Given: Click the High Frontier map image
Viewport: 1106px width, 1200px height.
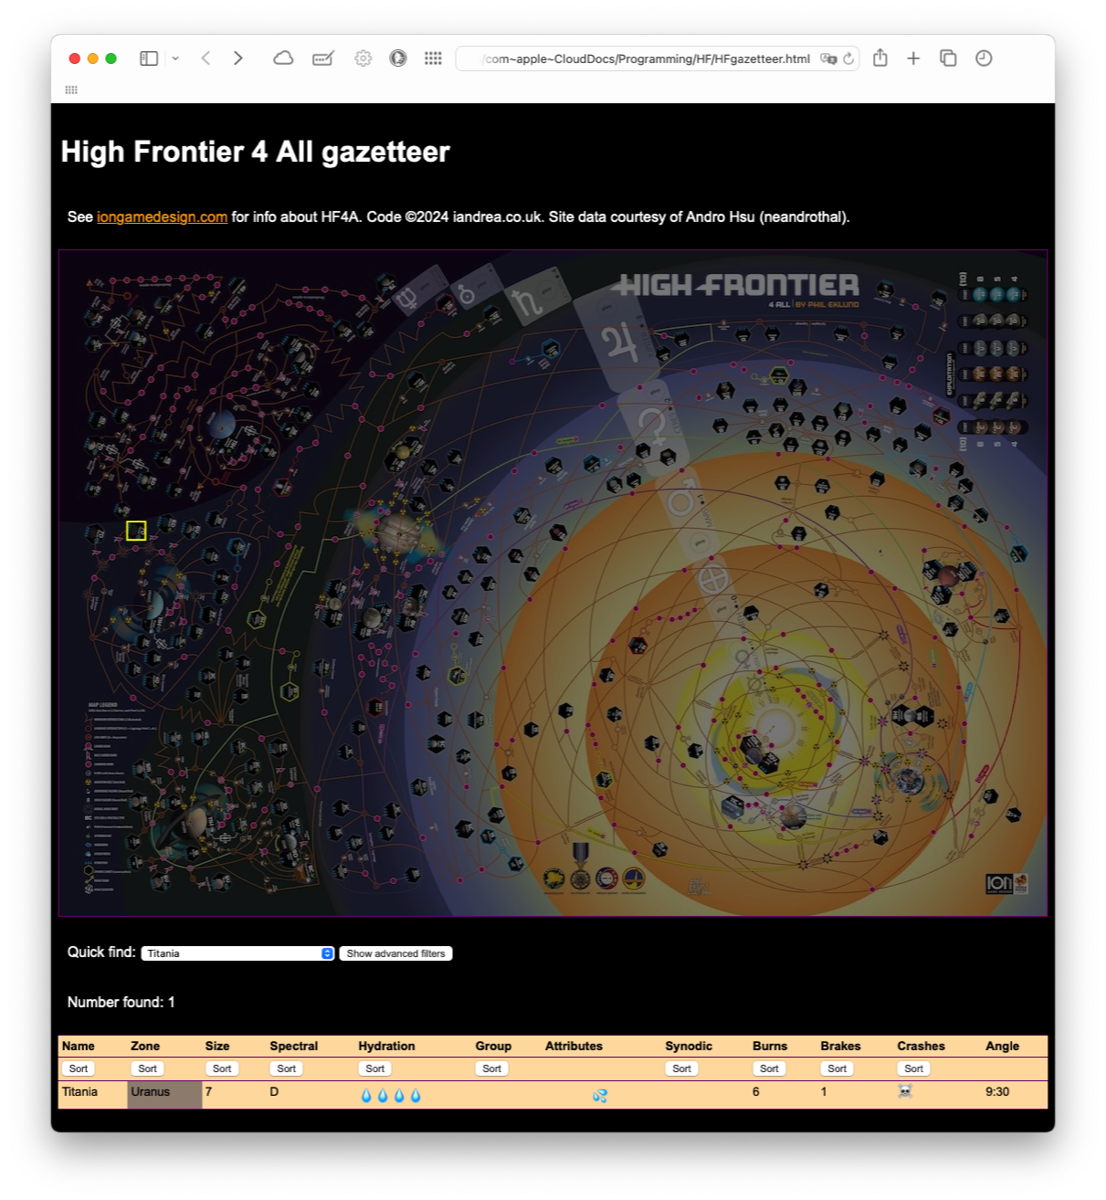Looking at the screenshot, I should tap(553, 583).
